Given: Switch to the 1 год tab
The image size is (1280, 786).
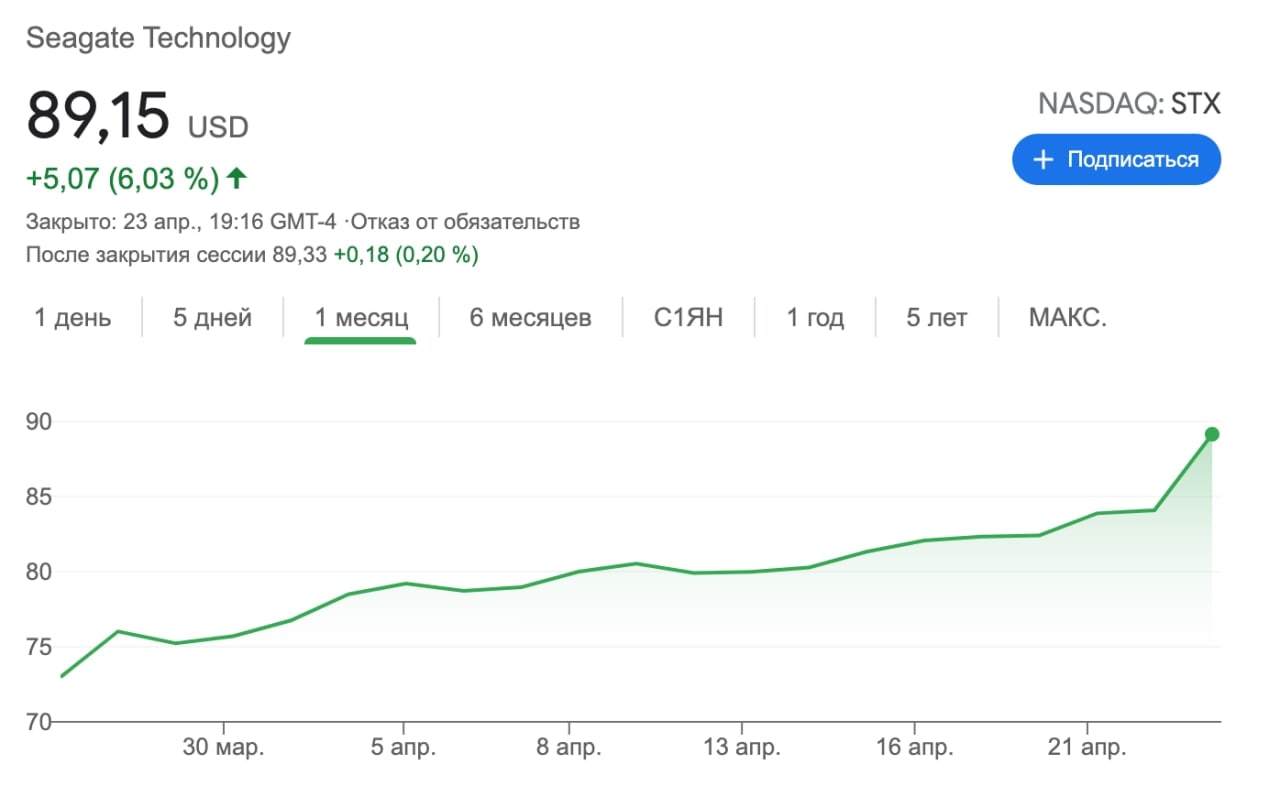Looking at the screenshot, I should pos(815,318).
